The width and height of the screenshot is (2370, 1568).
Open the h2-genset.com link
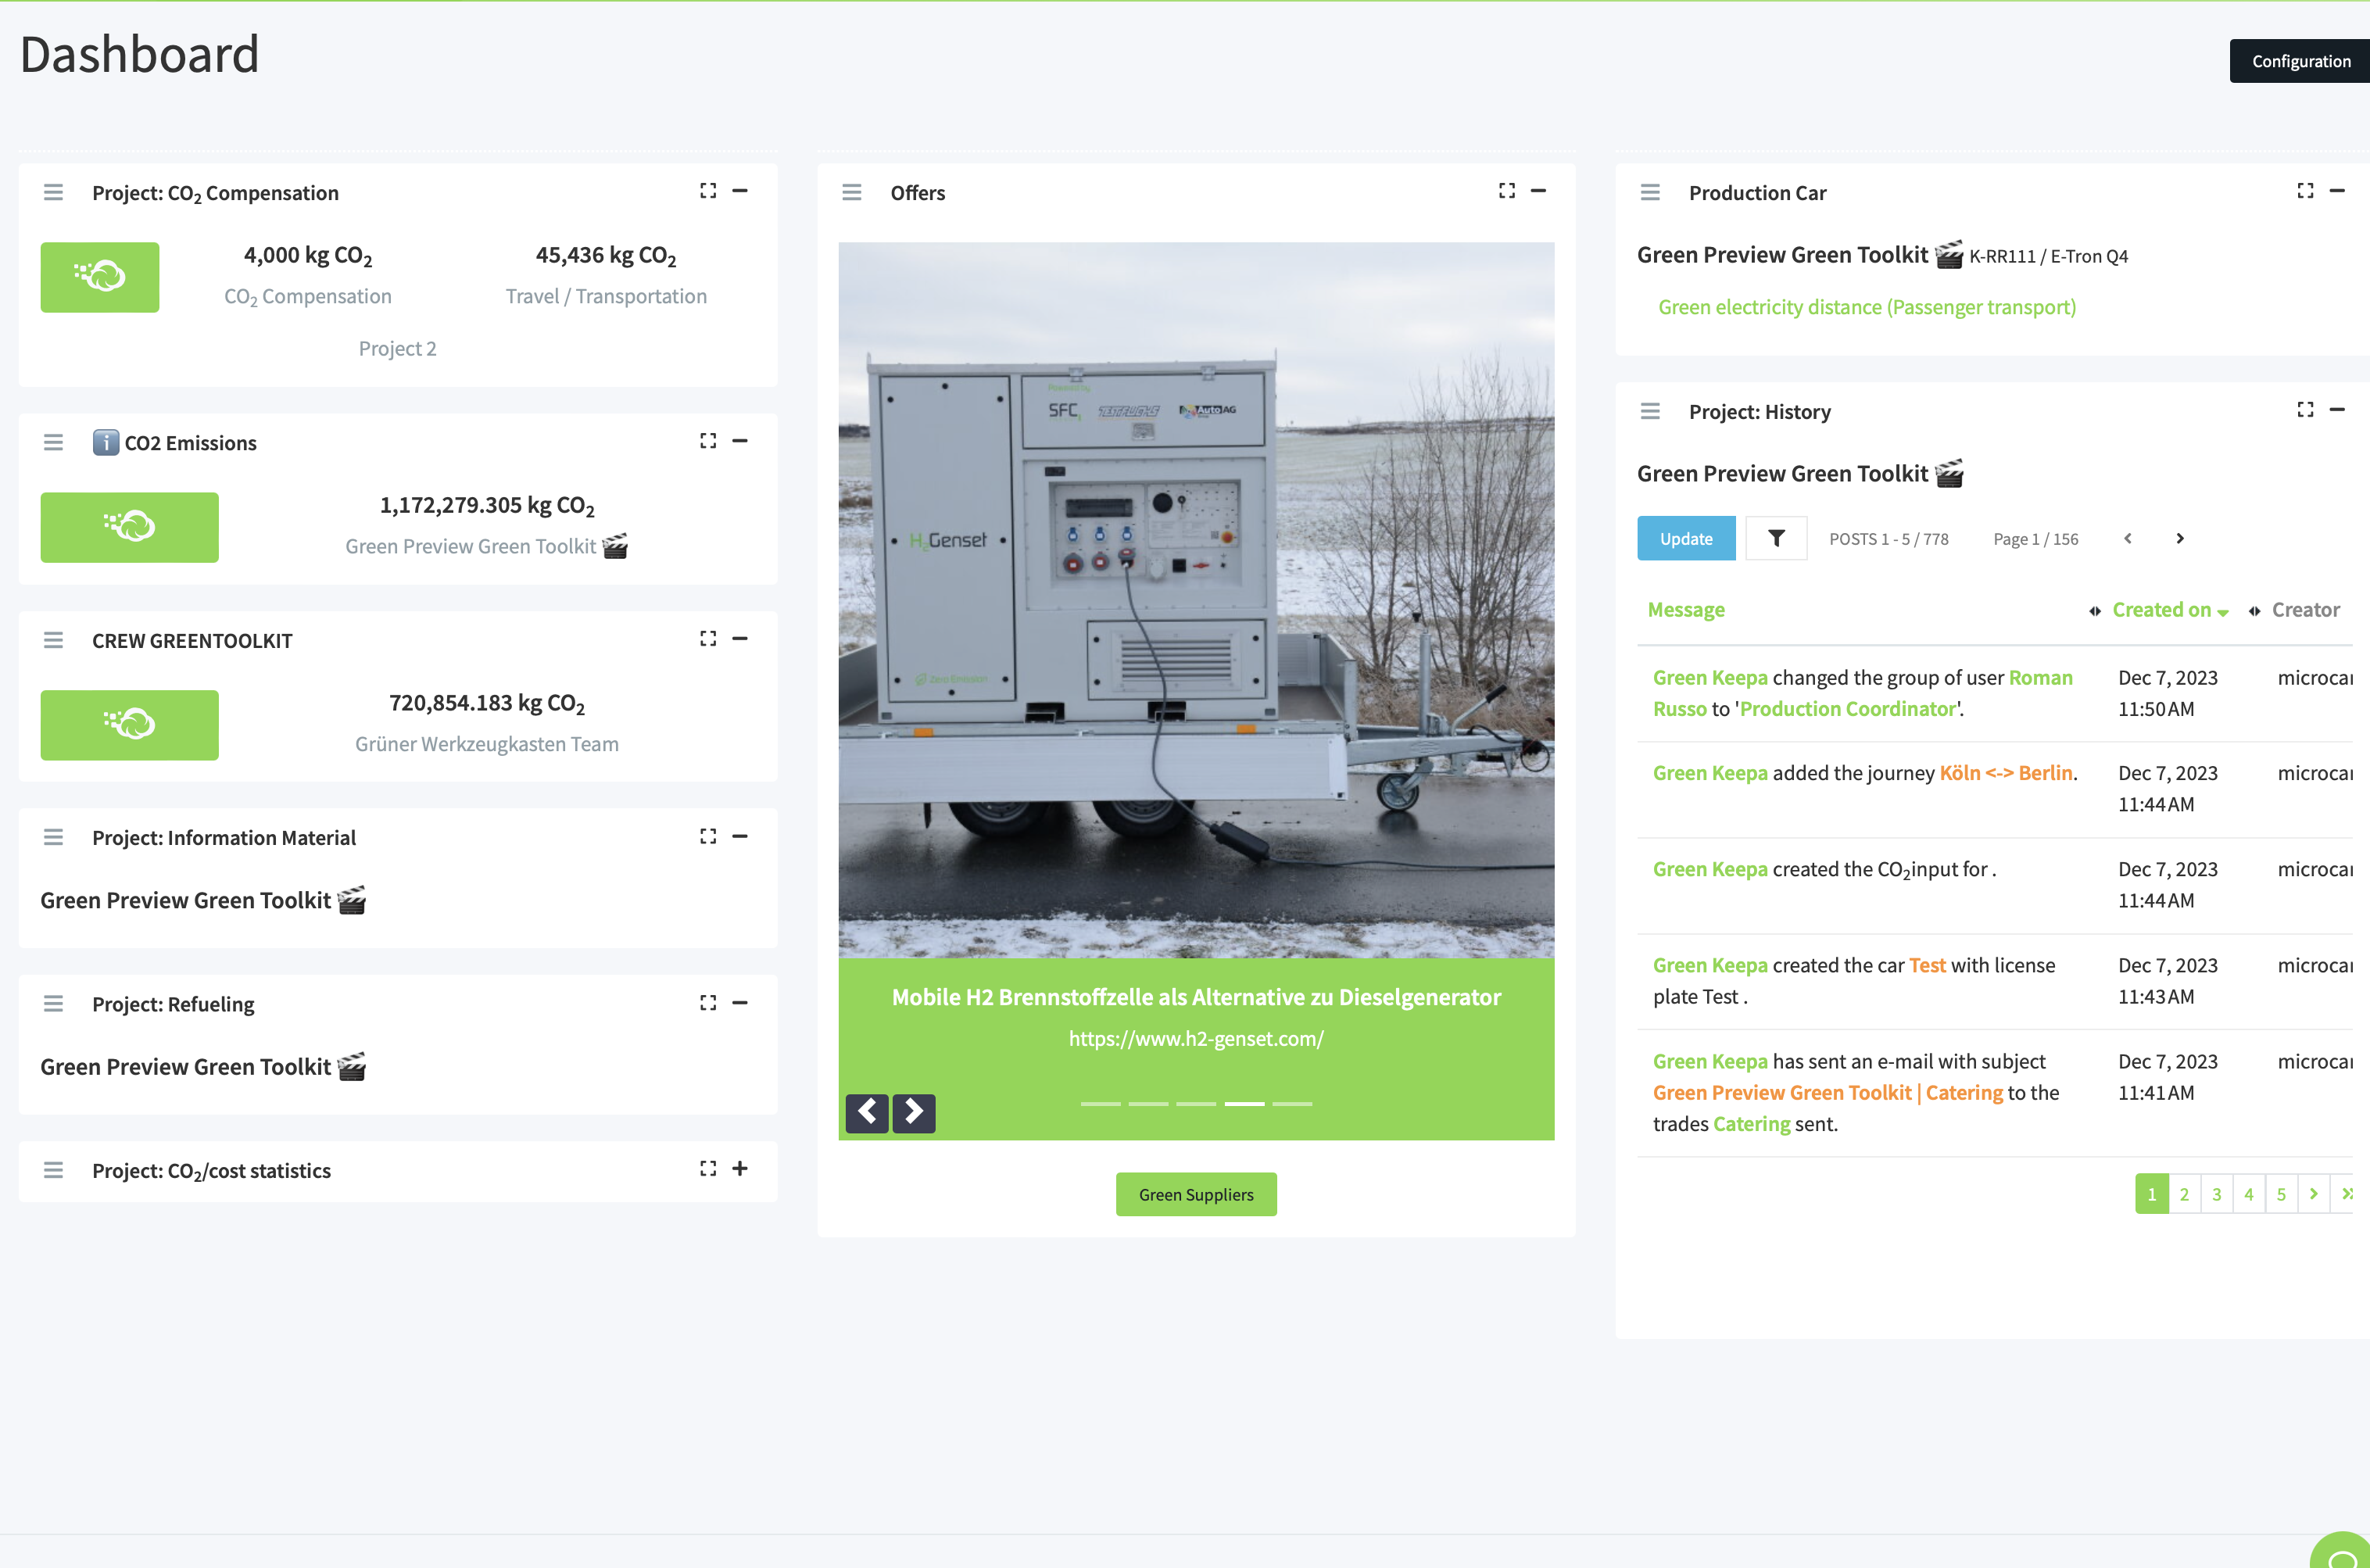click(x=1195, y=1039)
